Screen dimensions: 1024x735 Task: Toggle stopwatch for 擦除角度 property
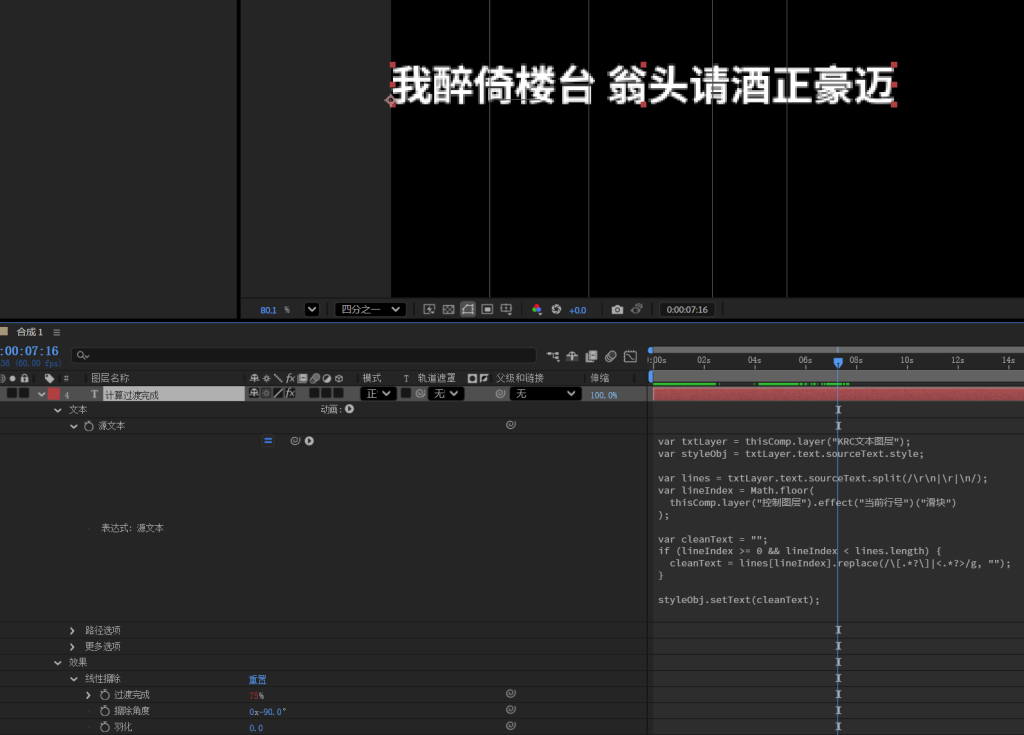tap(104, 711)
